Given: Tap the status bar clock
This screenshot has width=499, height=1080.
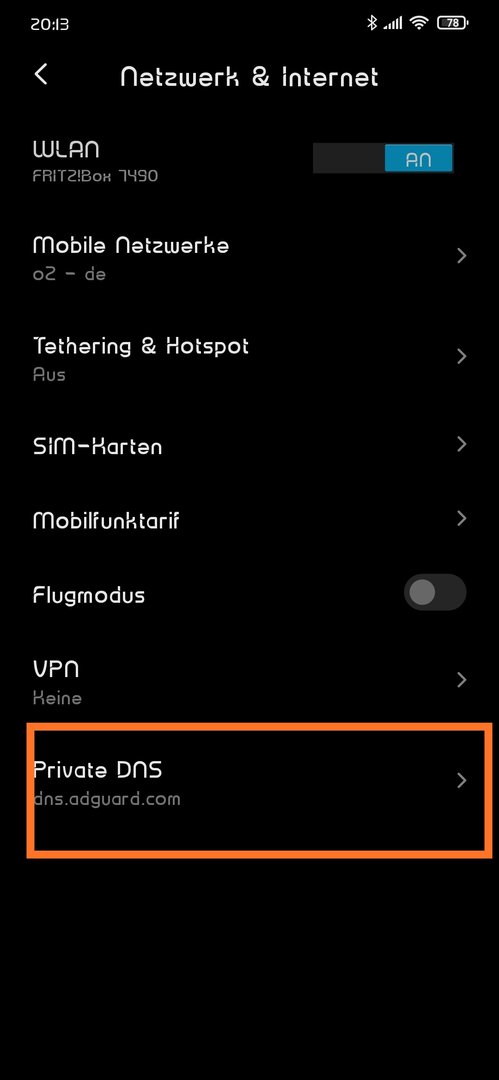Looking at the screenshot, I should (x=50, y=24).
